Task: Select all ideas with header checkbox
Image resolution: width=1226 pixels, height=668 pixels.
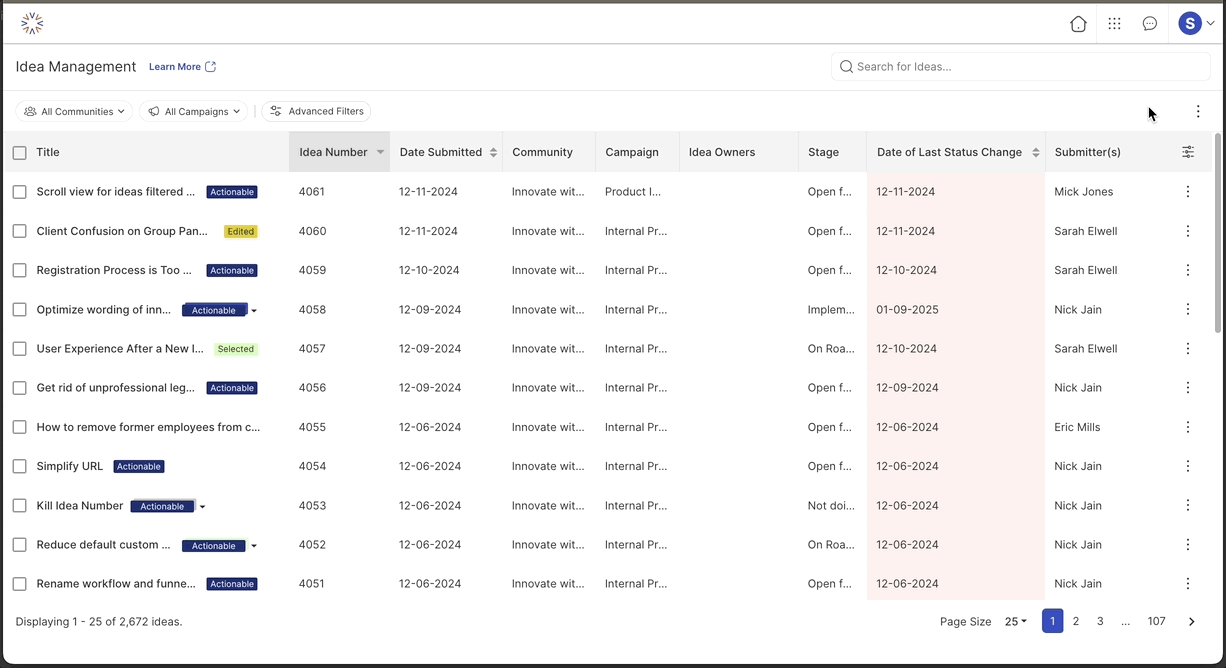Action: [20, 153]
